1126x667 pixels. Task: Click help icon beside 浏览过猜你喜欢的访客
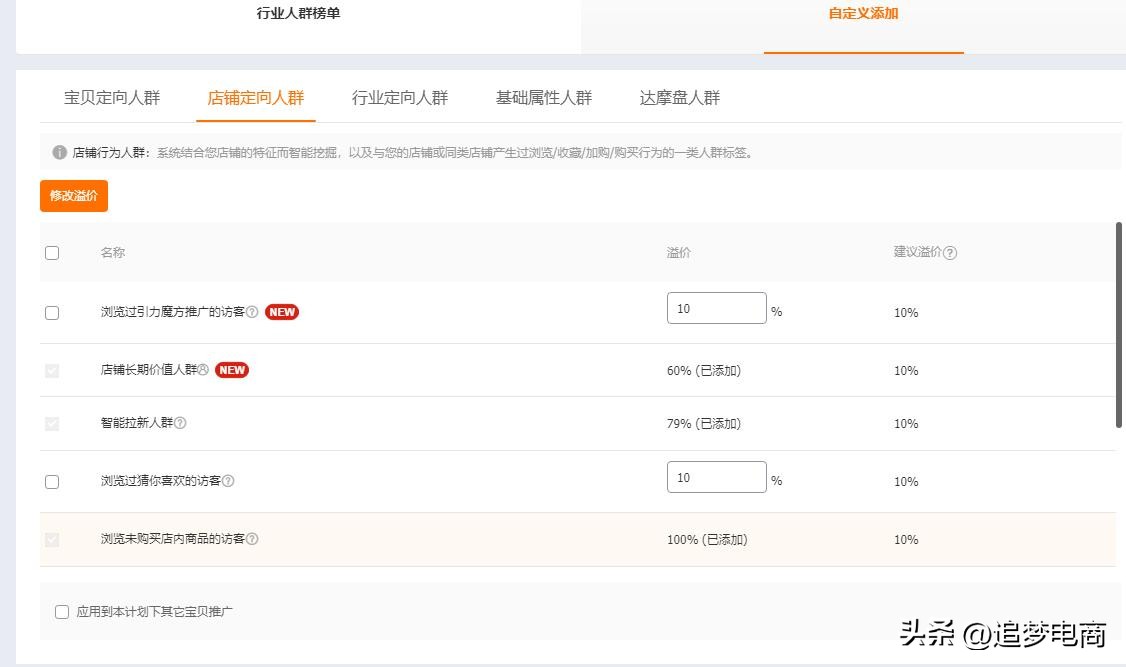[x=228, y=481]
